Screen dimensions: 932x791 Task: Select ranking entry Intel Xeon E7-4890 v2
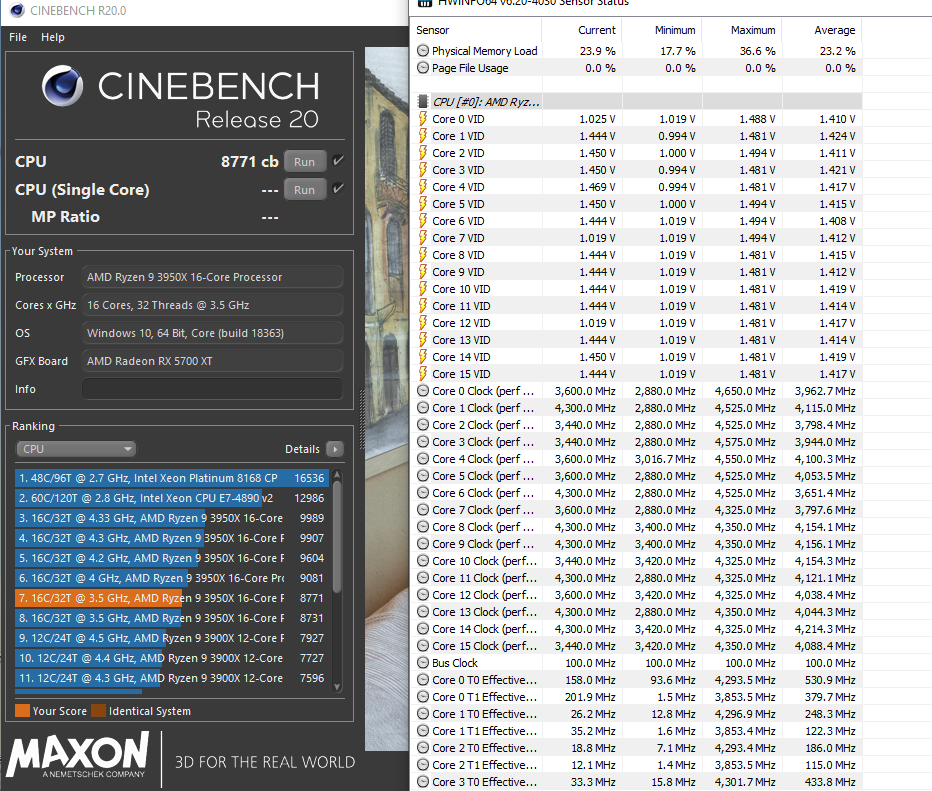(172, 498)
